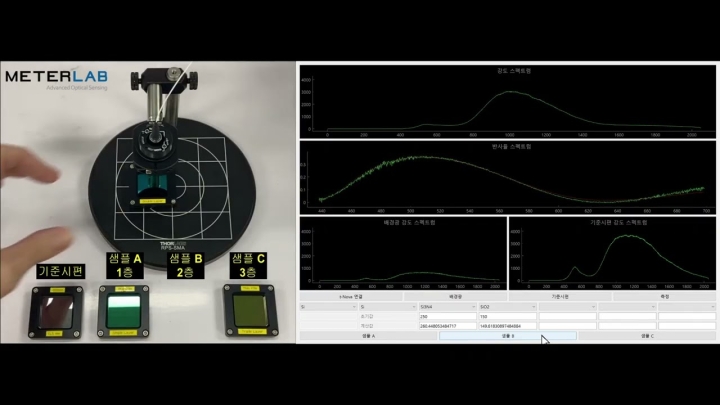Click the 계산값 field showing 260.448
This screenshot has height=405, width=720.
tap(448, 326)
